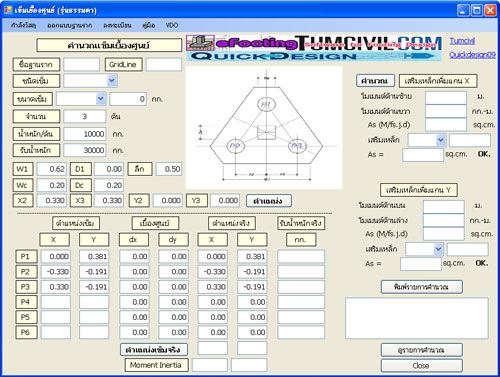Click P2 pile position X cell -0.330
The image size is (500, 377).
point(56,272)
